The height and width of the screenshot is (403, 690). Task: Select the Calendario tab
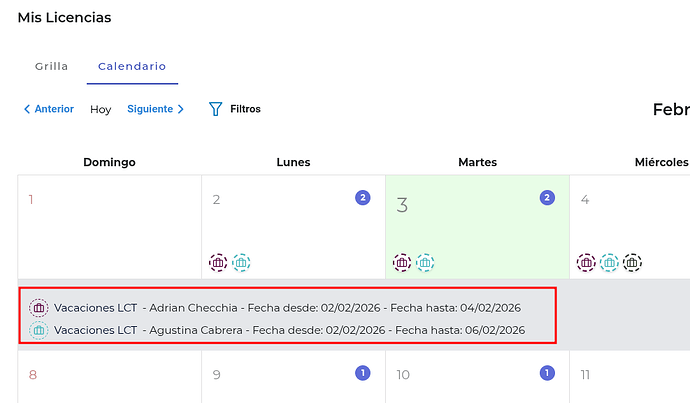coord(132,67)
